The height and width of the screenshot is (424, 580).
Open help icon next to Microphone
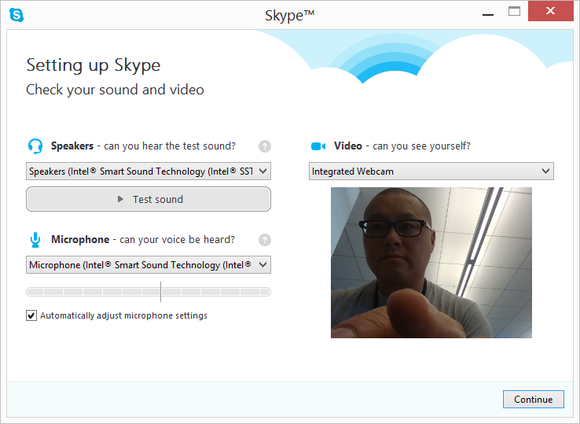264,240
